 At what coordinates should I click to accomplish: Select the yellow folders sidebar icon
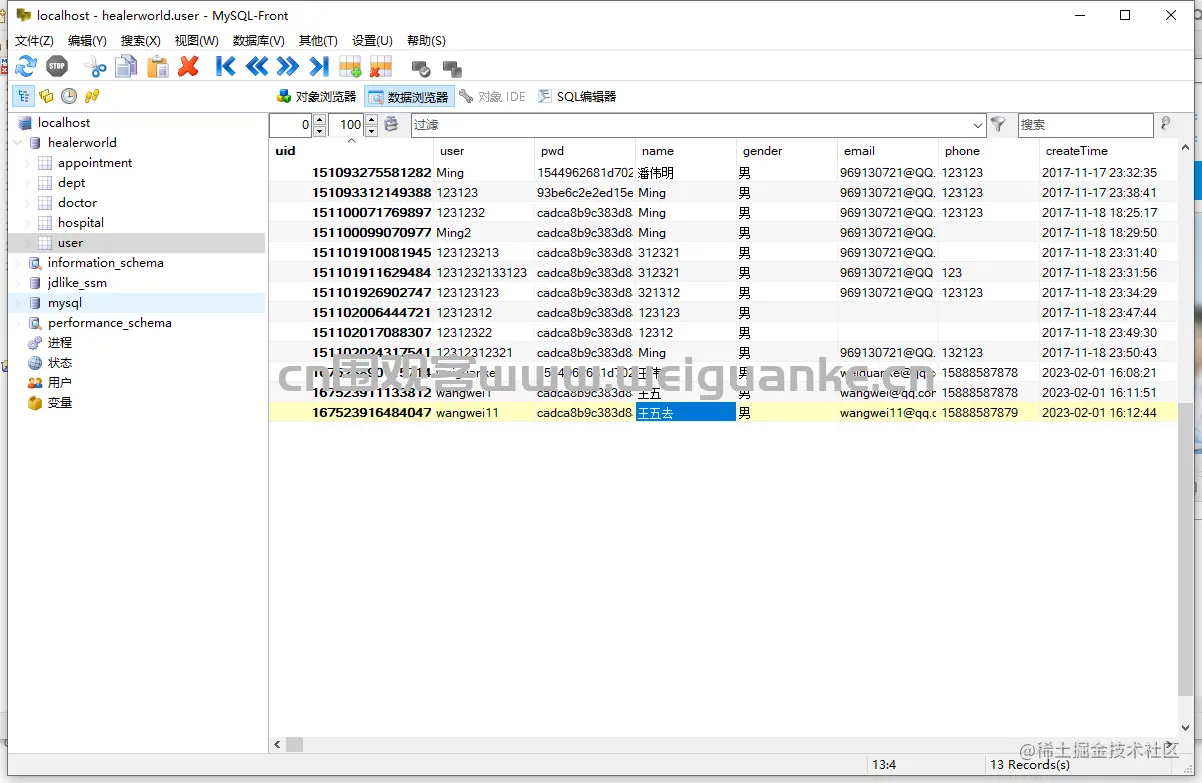point(46,96)
